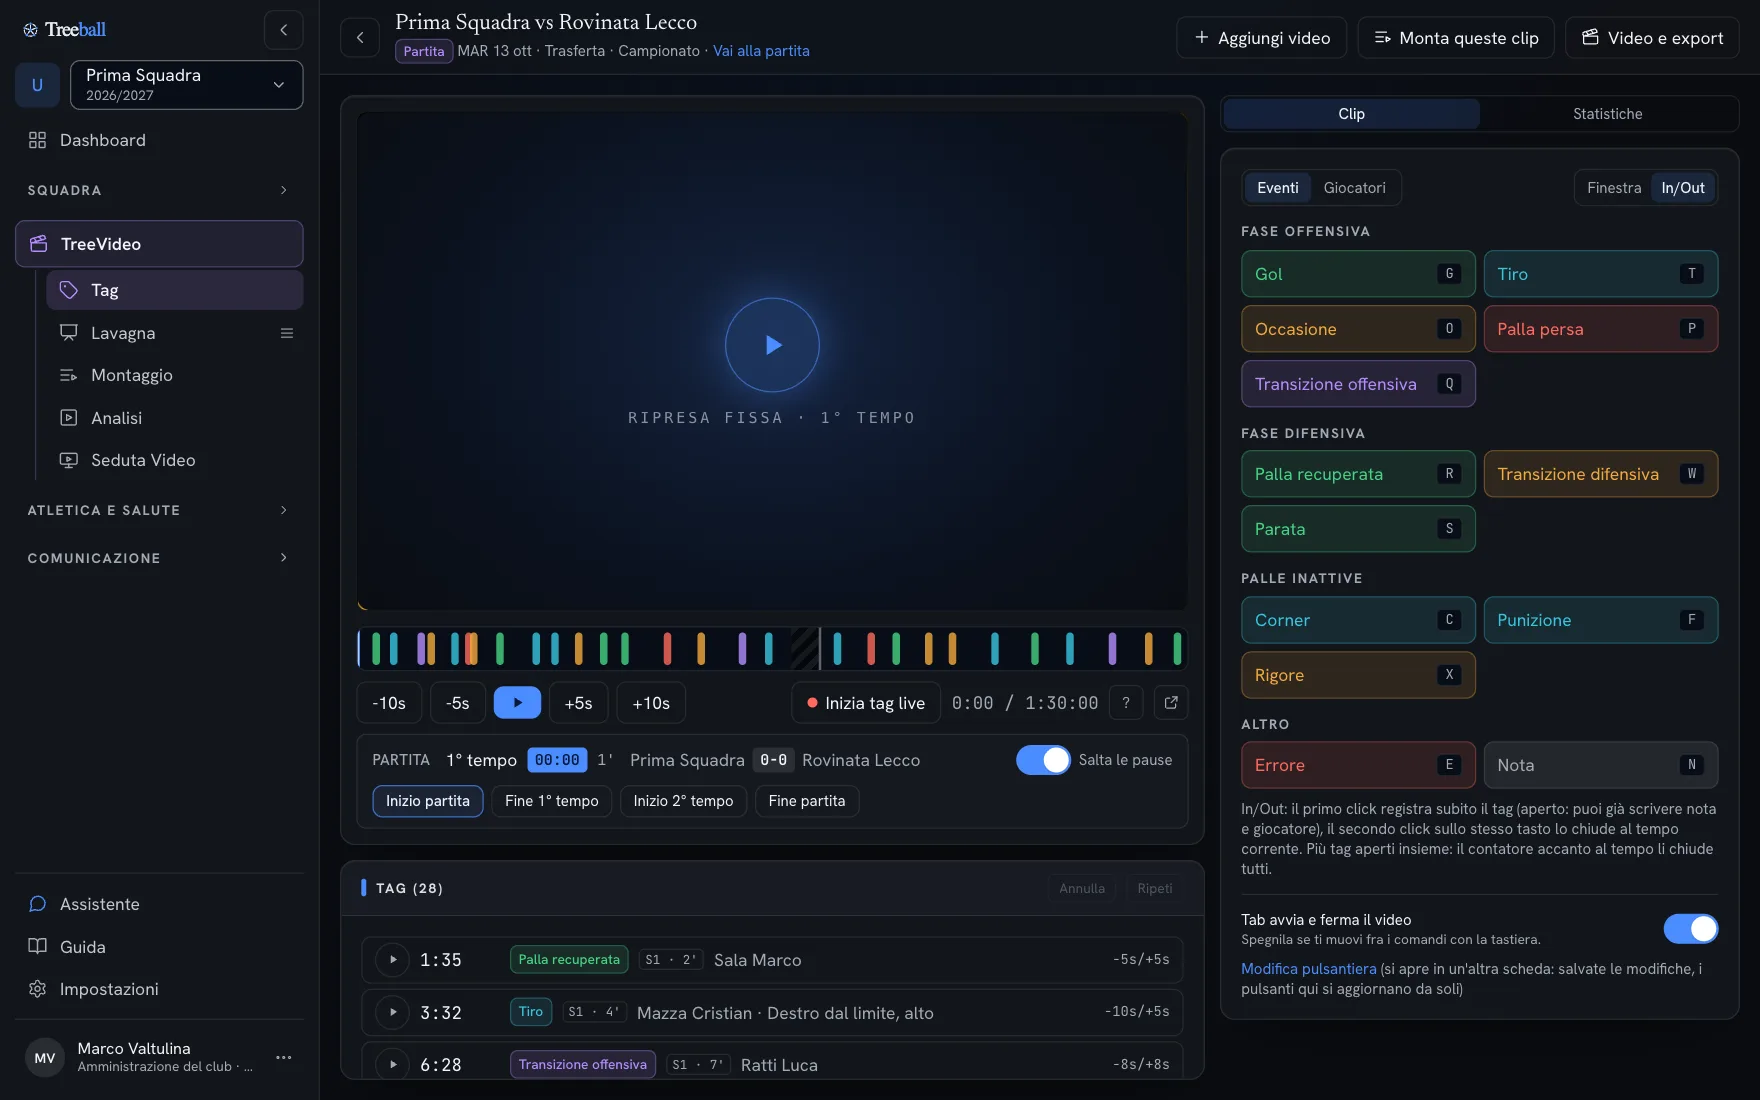1760x1100 pixels.
Task: Go back using the header arrow button
Action: 360,38
